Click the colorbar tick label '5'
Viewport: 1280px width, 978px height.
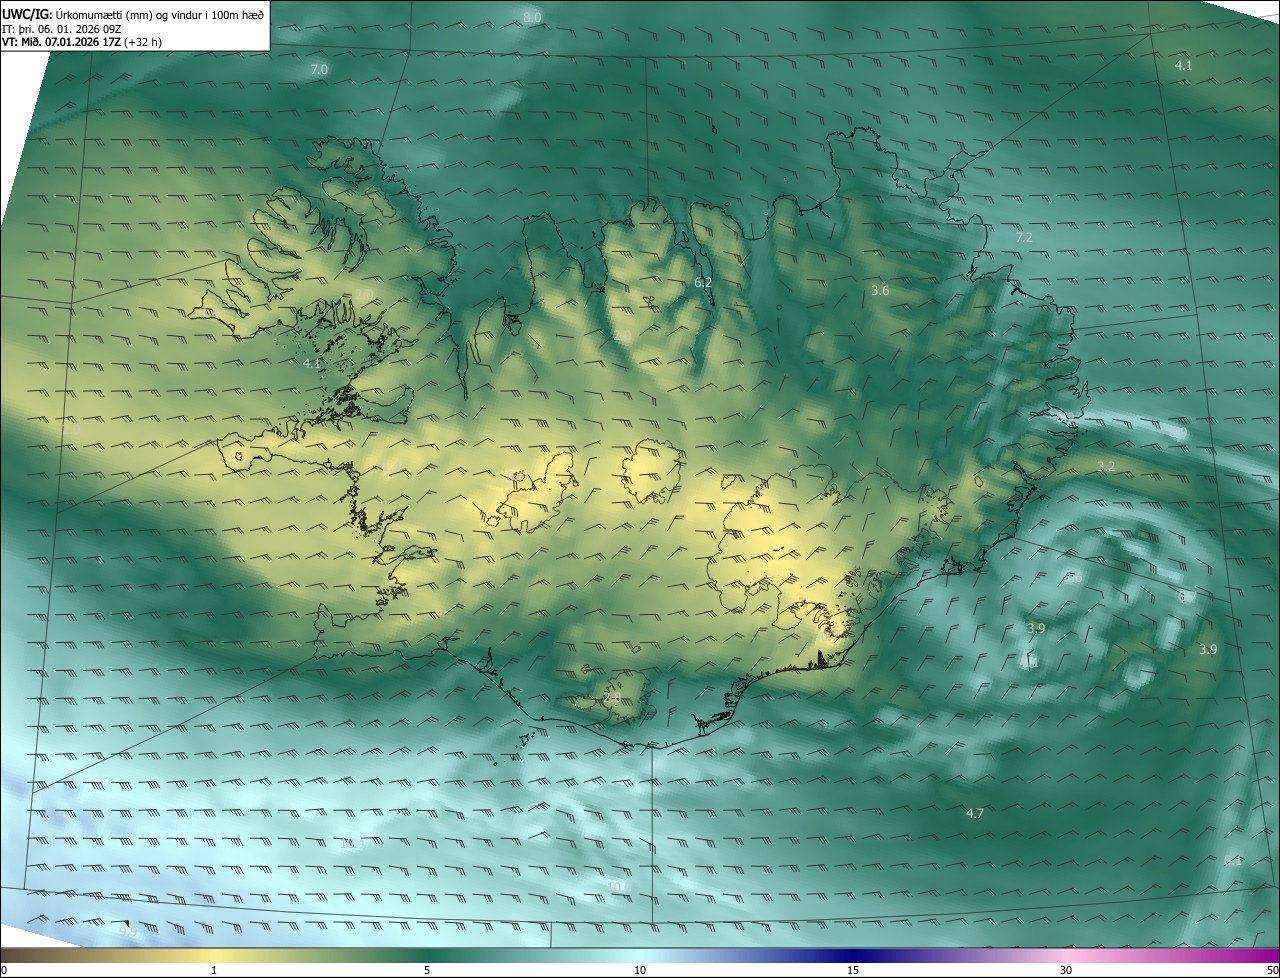pos(427,970)
